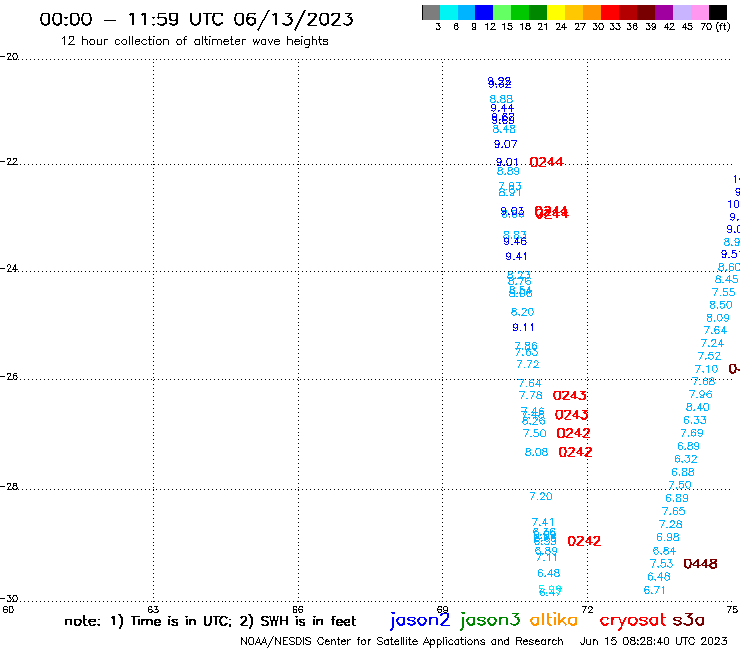
Task: Click the subtitle about altimeter wave heights
Action: coord(194,41)
